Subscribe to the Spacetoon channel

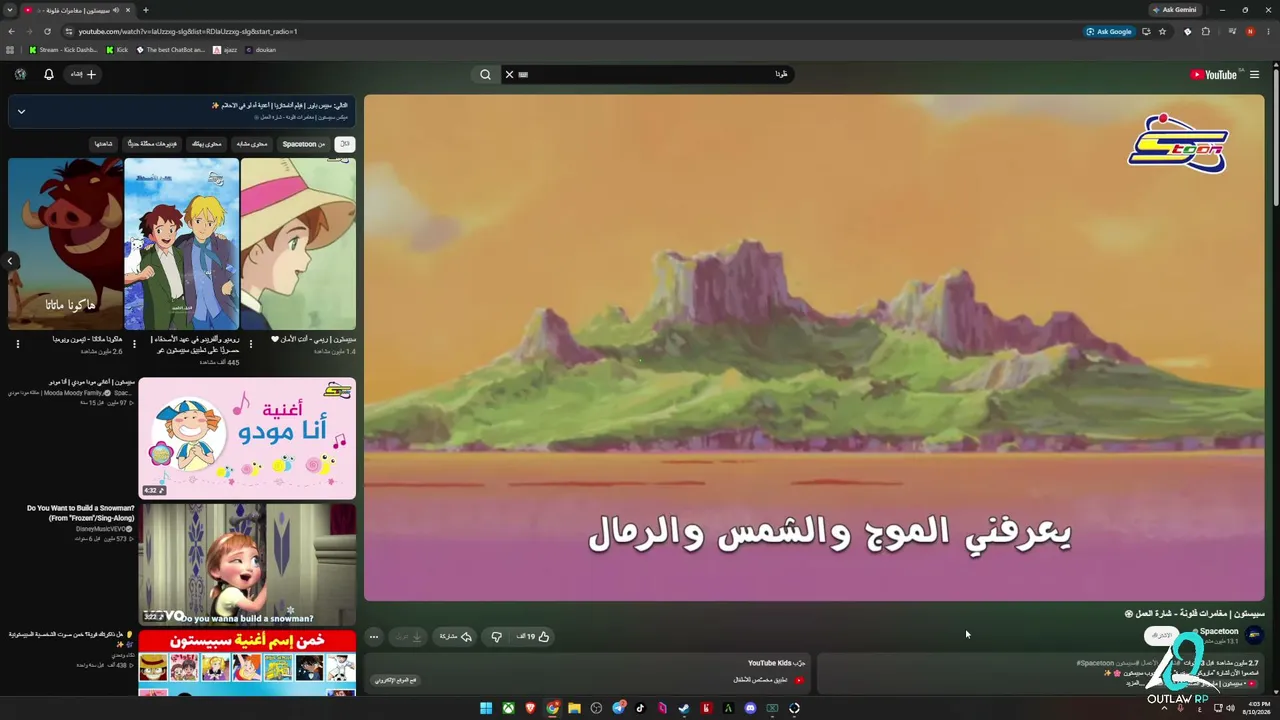pyautogui.click(x=1162, y=635)
